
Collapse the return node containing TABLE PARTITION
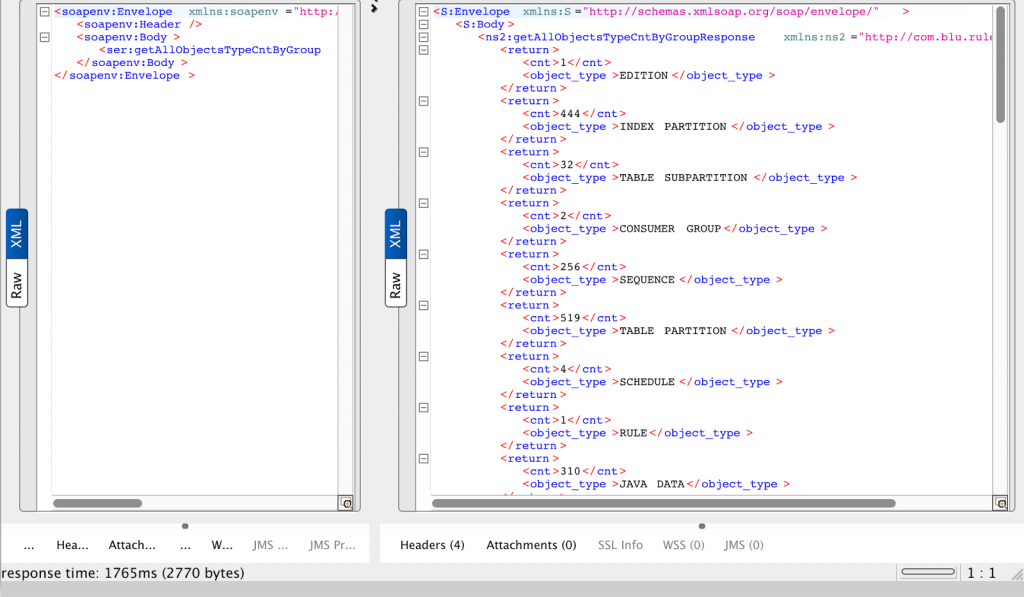(423, 305)
